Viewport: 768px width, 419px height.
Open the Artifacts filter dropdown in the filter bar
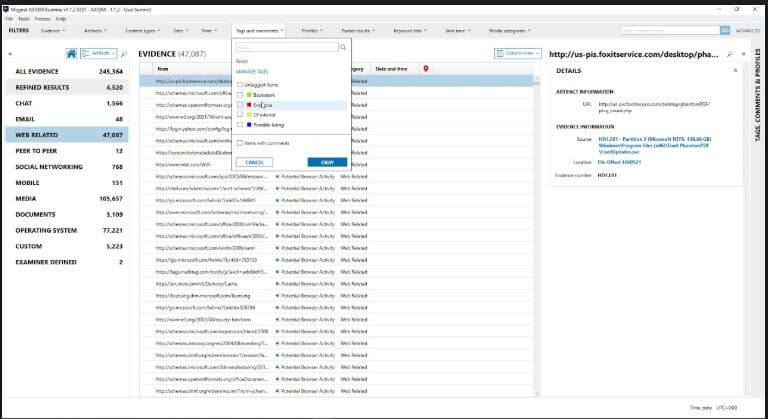click(95, 30)
